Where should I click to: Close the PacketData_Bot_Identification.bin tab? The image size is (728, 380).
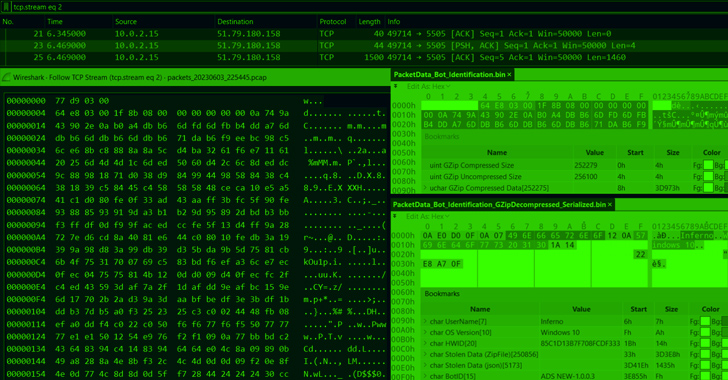pyautogui.click(x=509, y=75)
